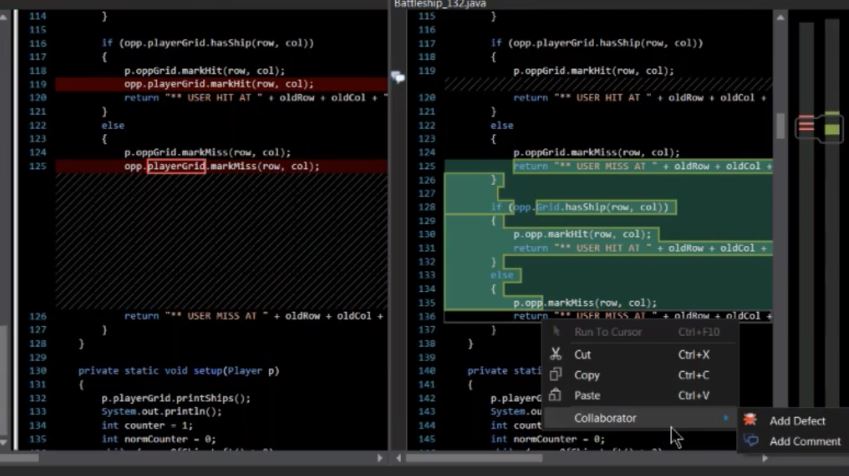Click the Copy icon in context menu
The width and height of the screenshot is (849, 476).
(556, 375)
